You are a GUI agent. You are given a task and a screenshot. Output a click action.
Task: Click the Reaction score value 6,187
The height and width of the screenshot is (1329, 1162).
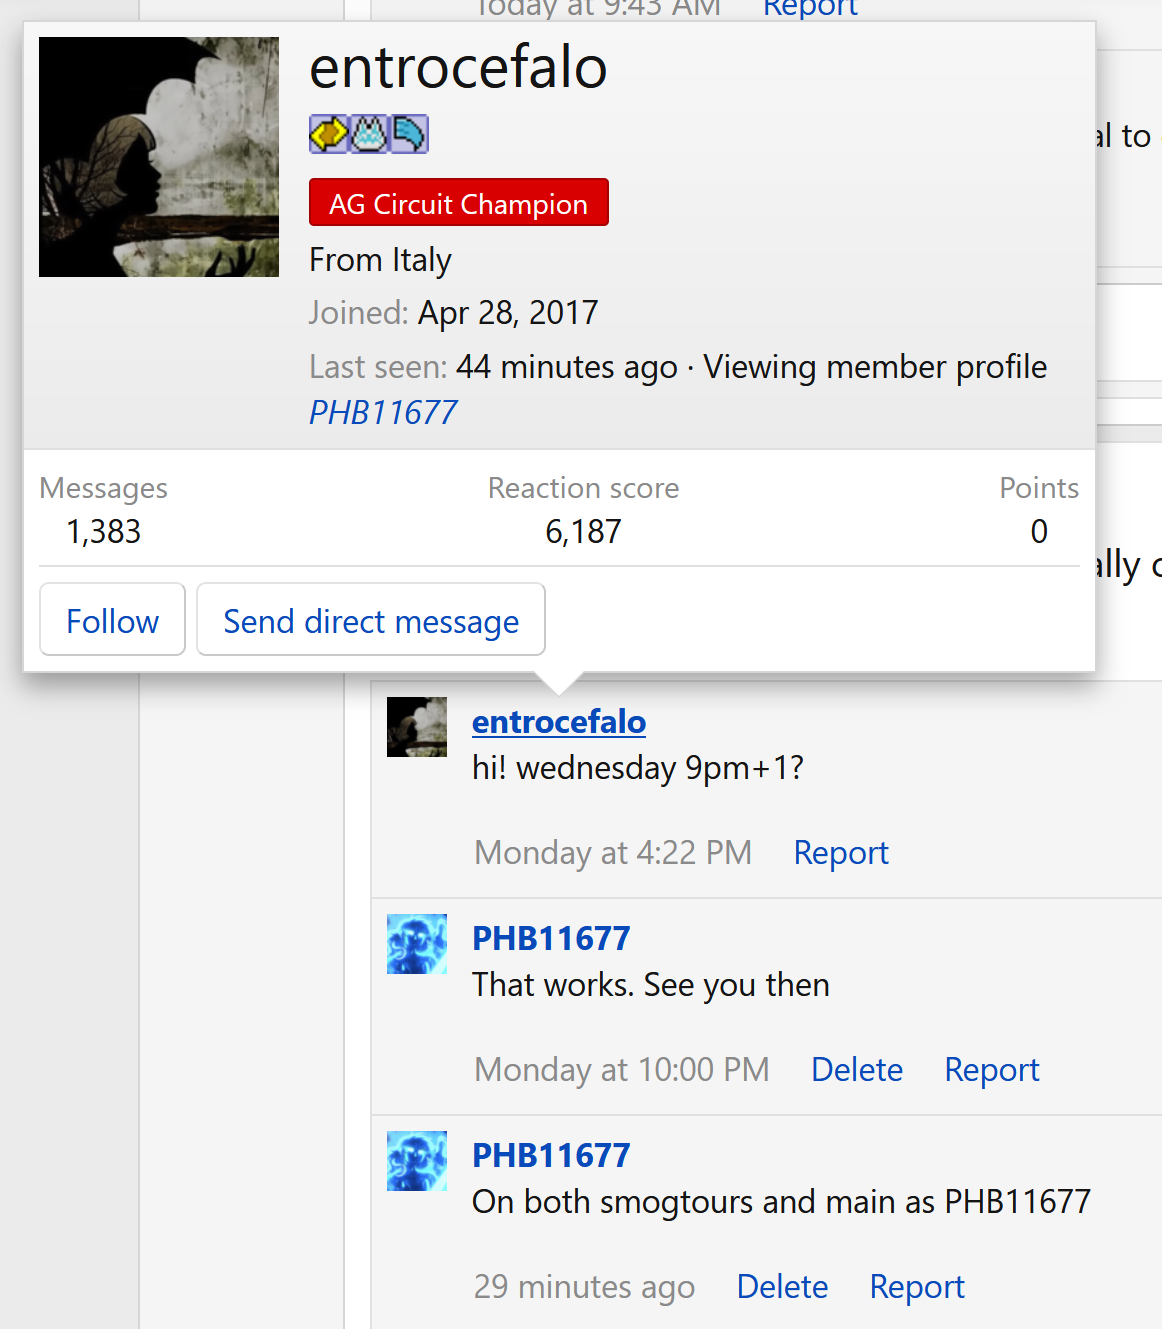(x=583, y=531)
